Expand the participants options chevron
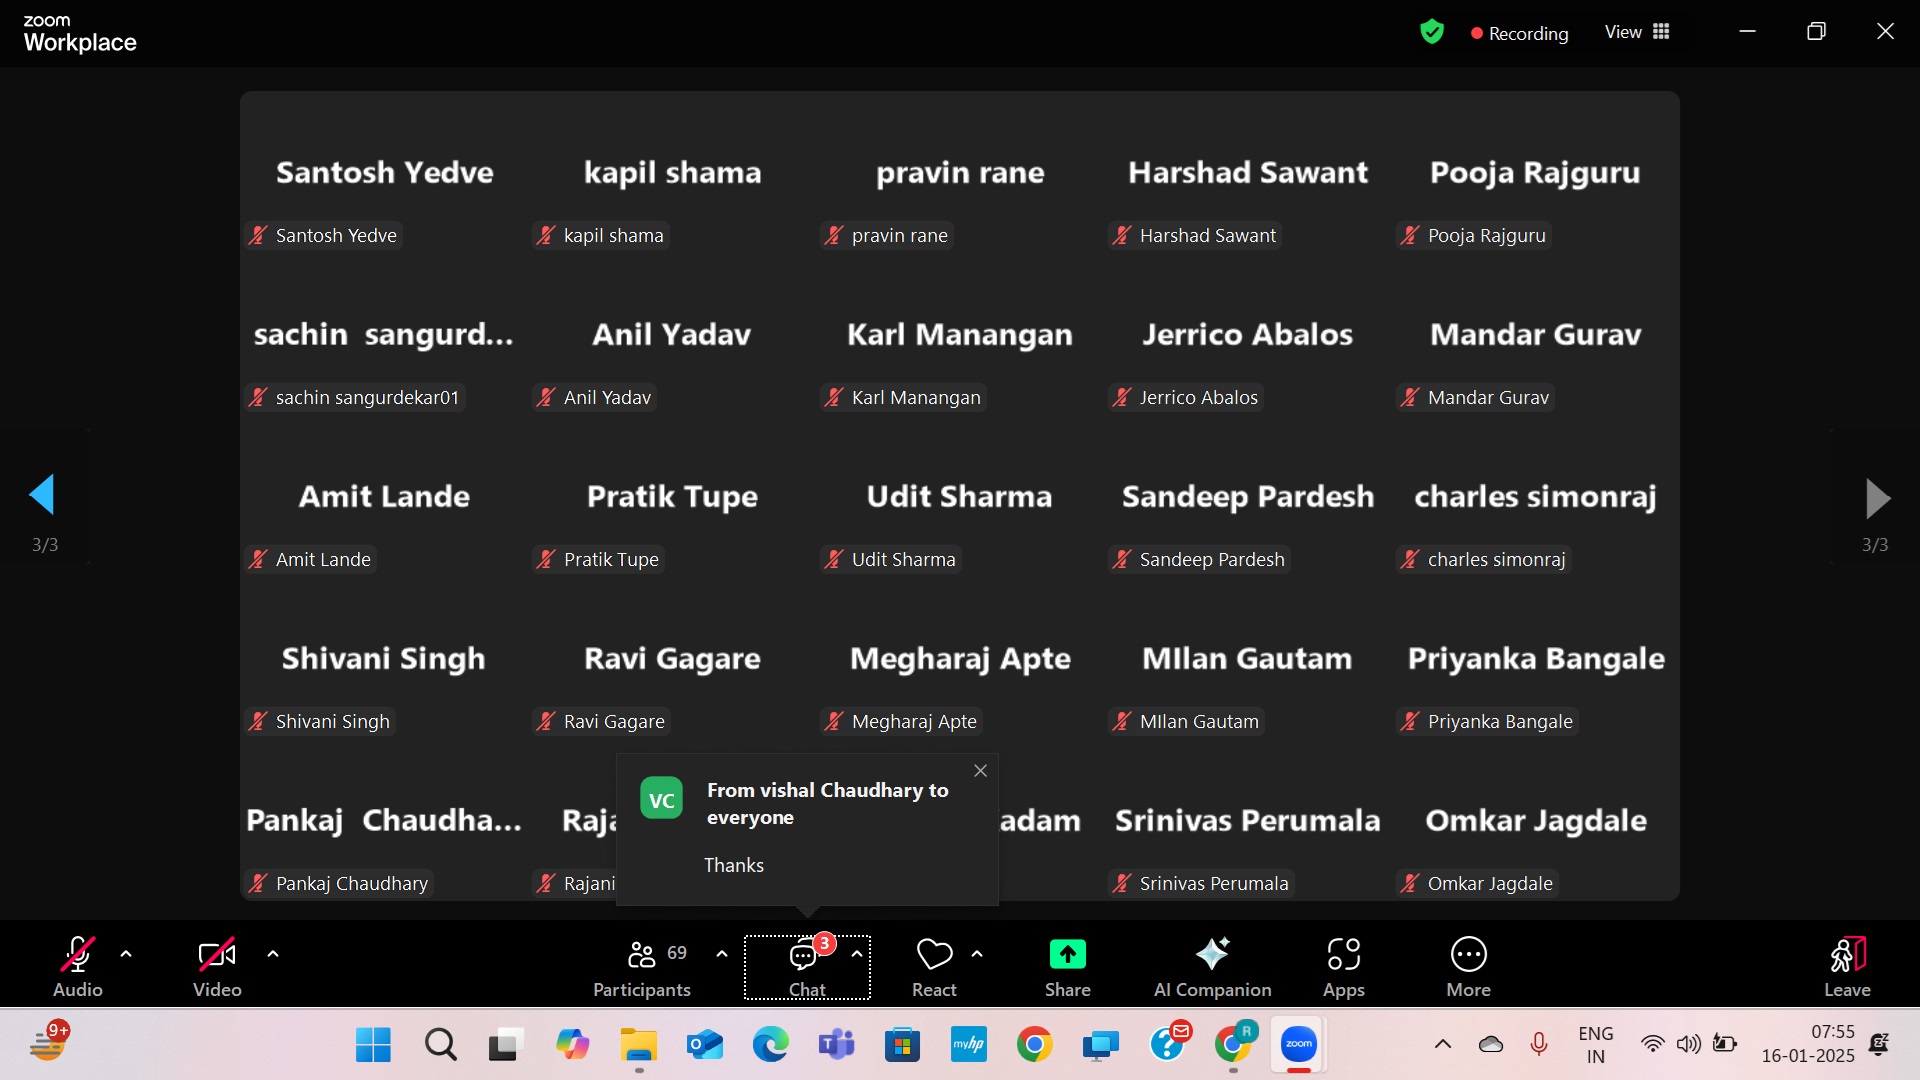This screenshot has width=1920, height=1080. pos(722,954)
